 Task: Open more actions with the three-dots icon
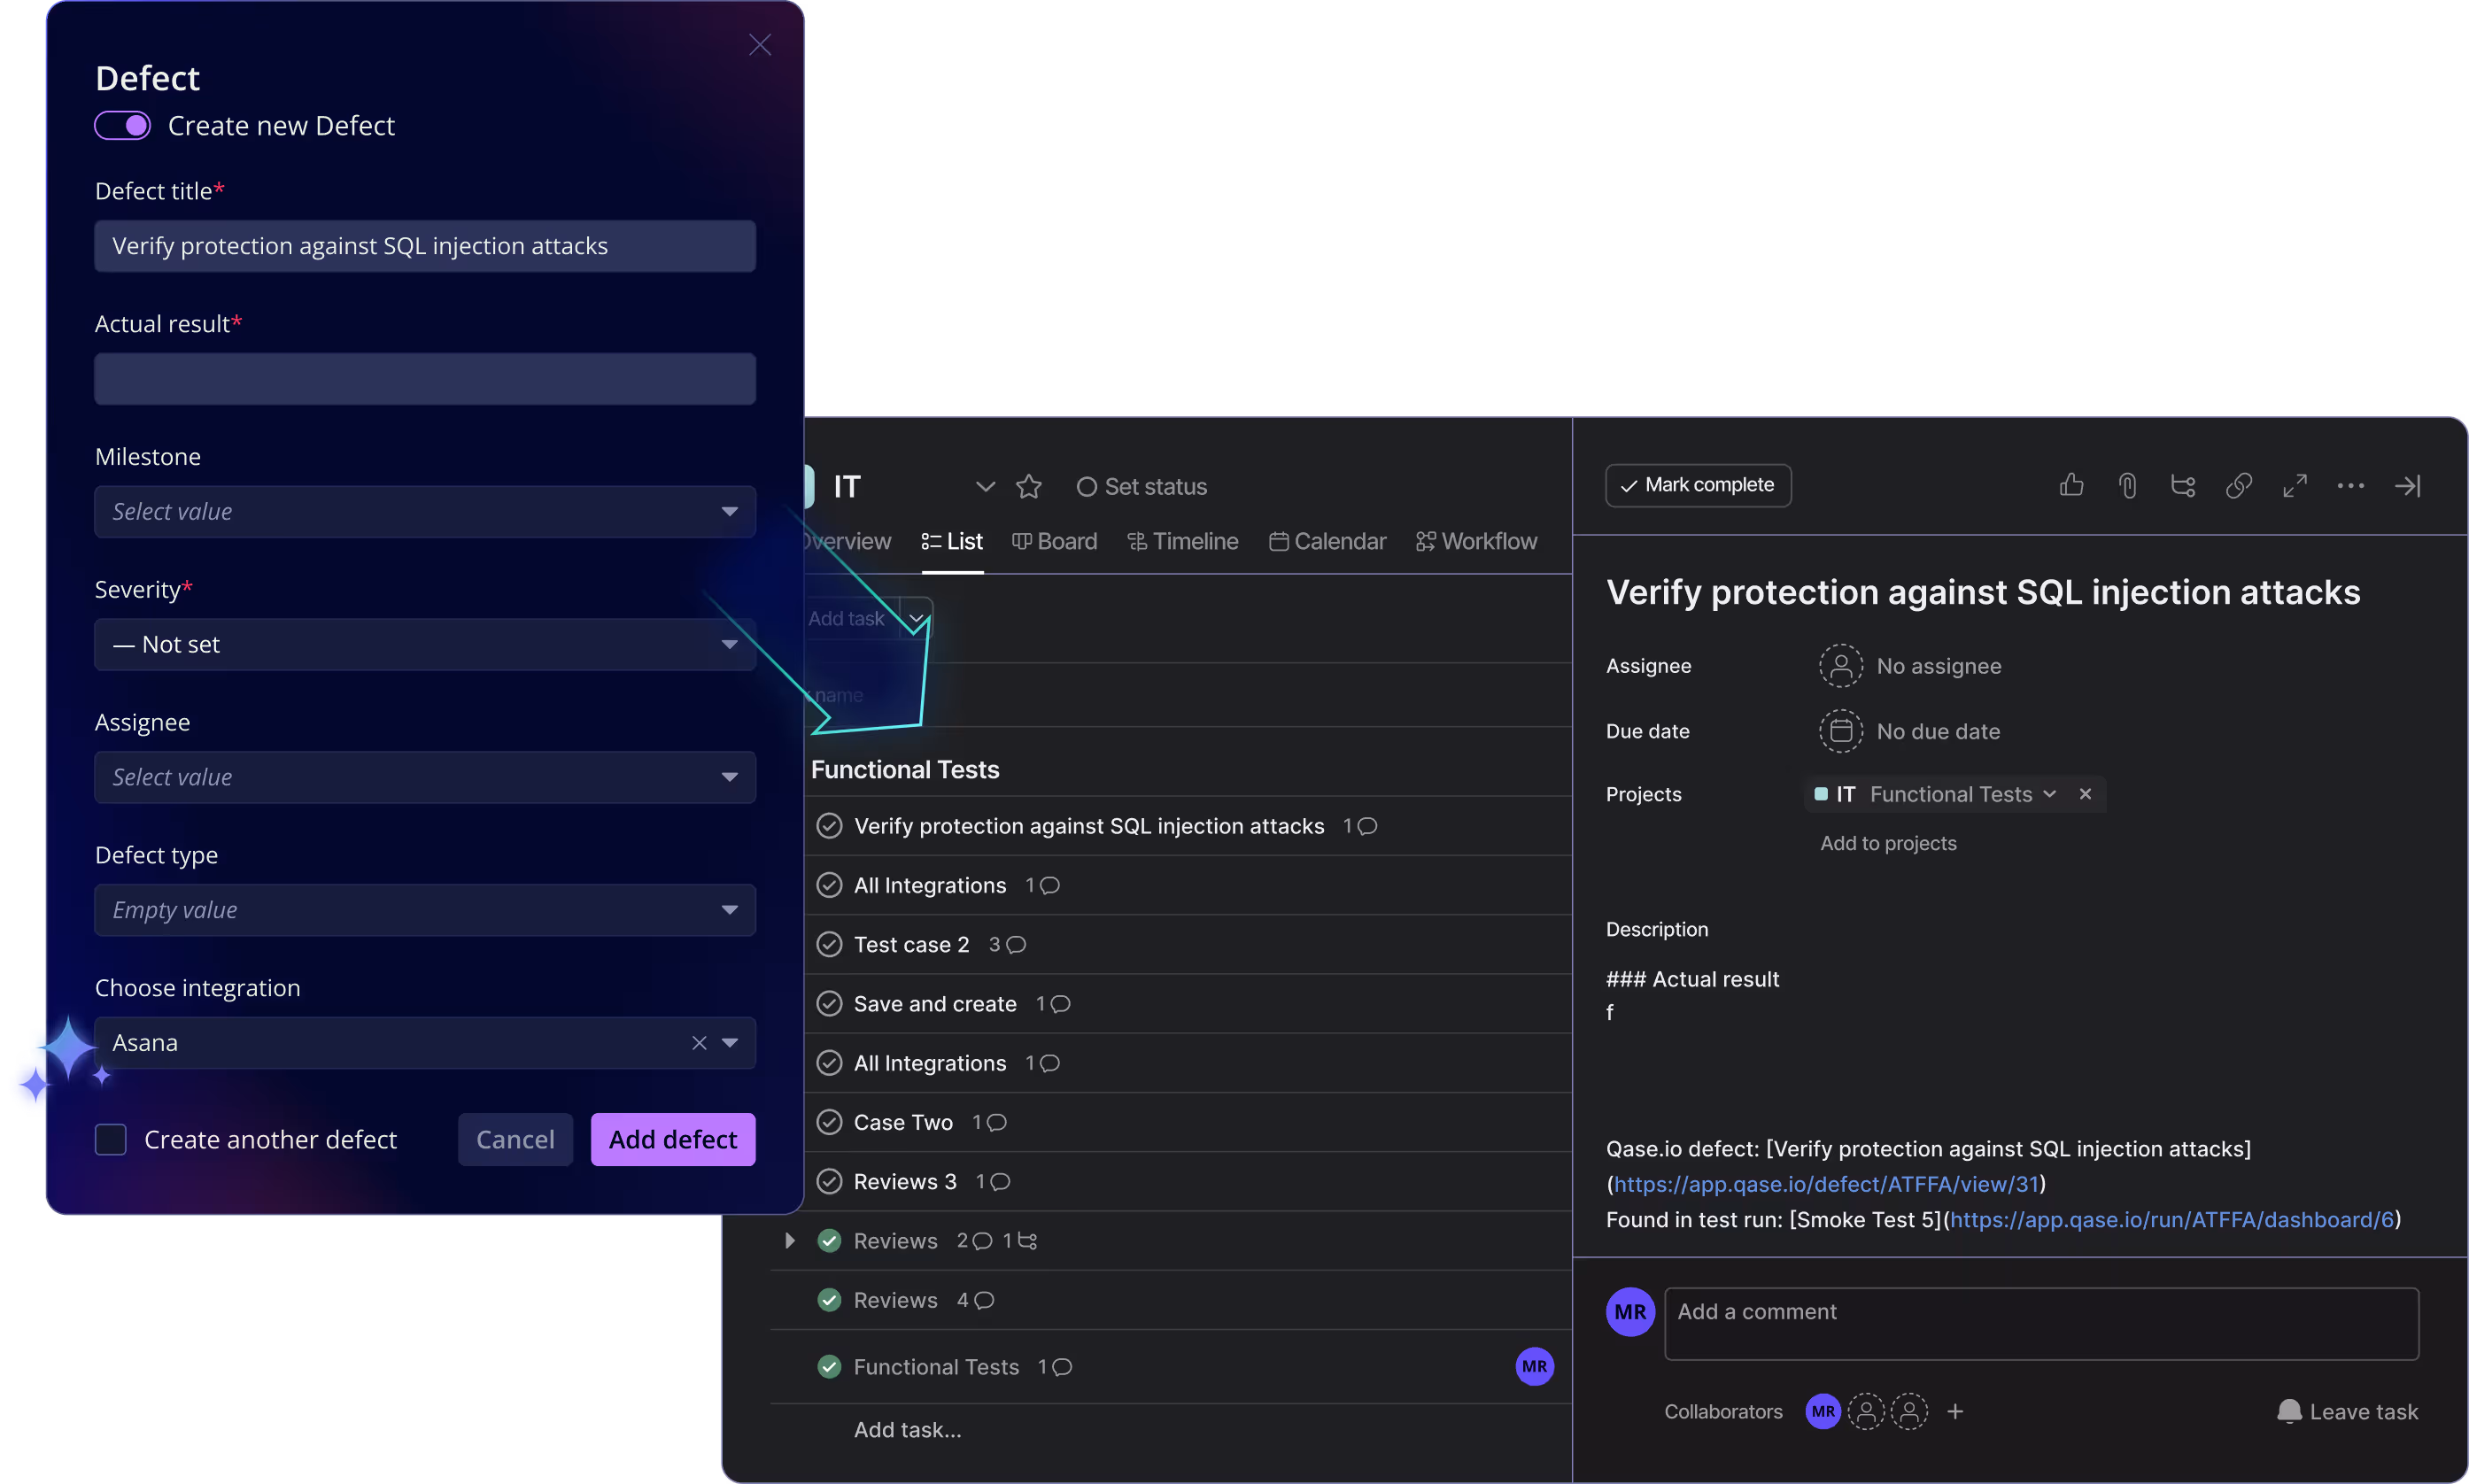(2351, 485)
